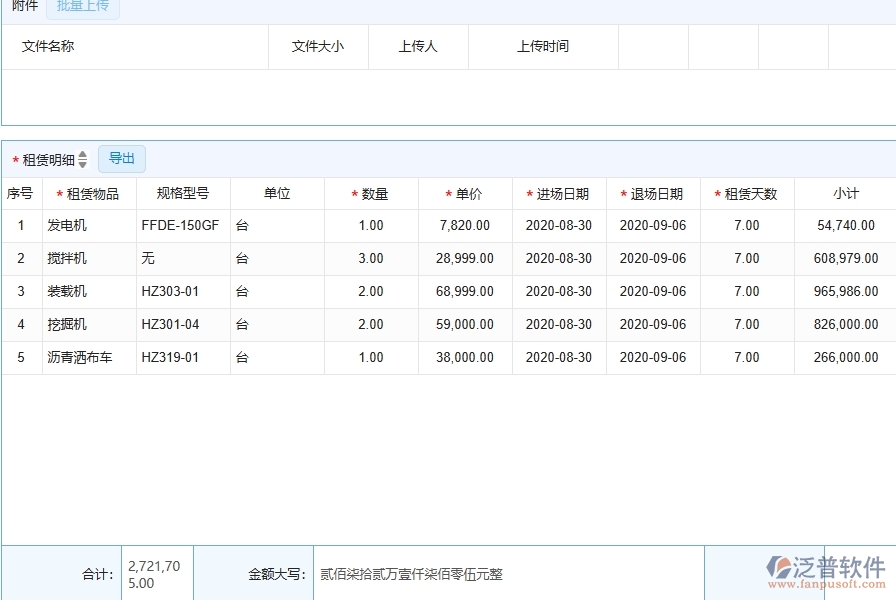Click the 合计 total amount cell
896x600 pixels.
(x=155, y=571)
